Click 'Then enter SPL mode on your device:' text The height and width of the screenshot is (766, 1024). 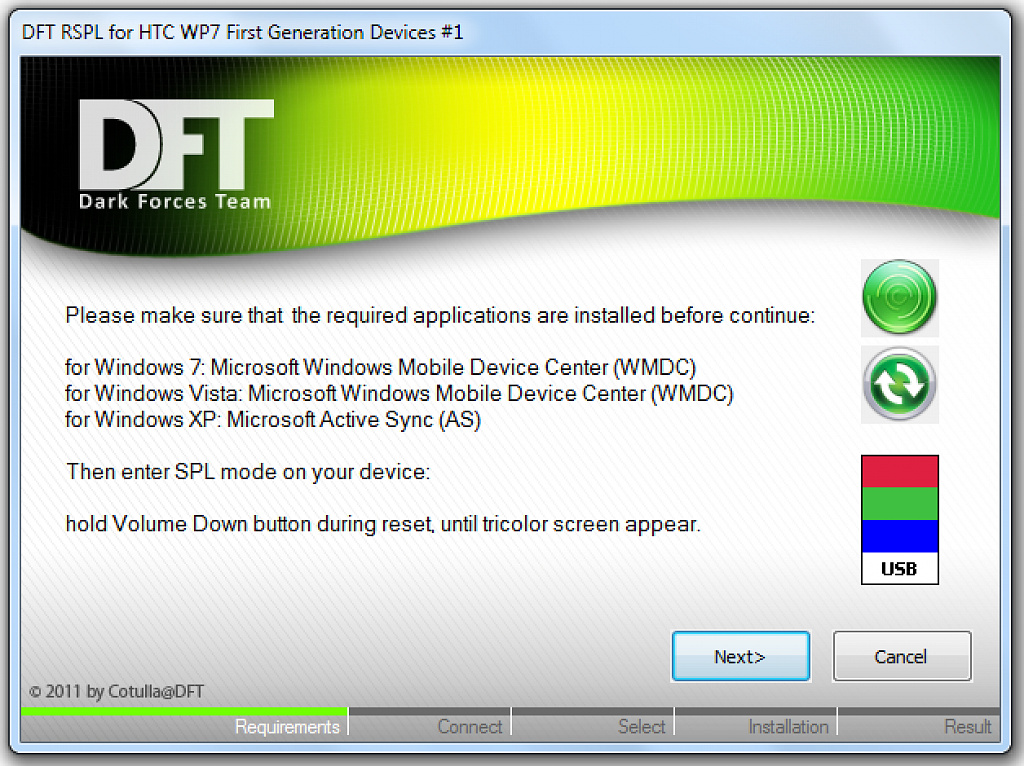click(x=248, y=472)
